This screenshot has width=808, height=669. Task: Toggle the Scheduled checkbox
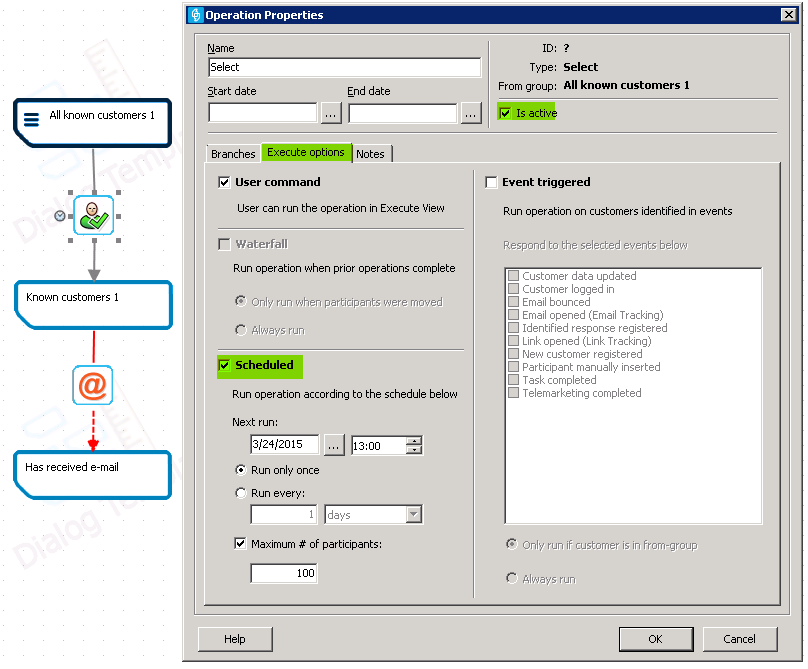click(x=224, y=365)
